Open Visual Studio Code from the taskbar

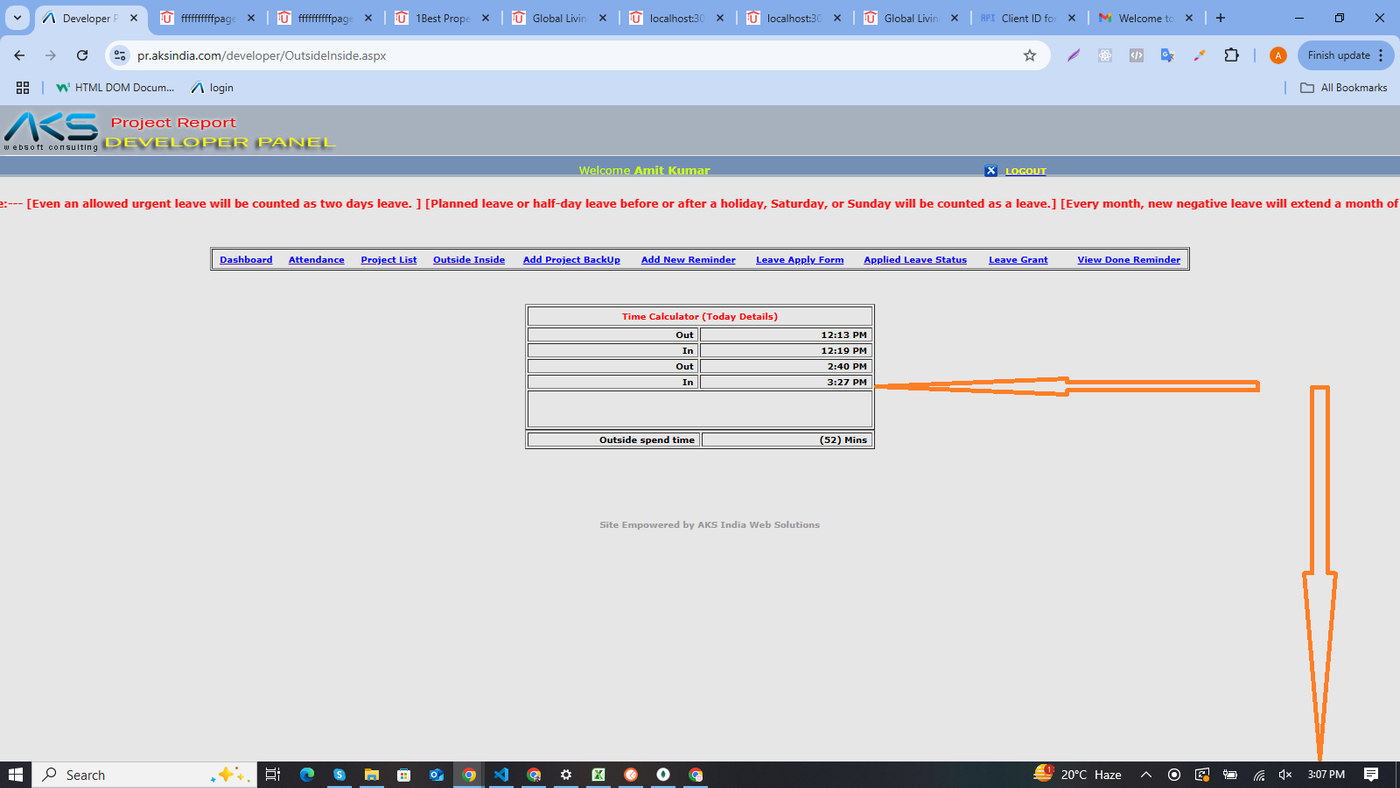(x=501, y=775)
